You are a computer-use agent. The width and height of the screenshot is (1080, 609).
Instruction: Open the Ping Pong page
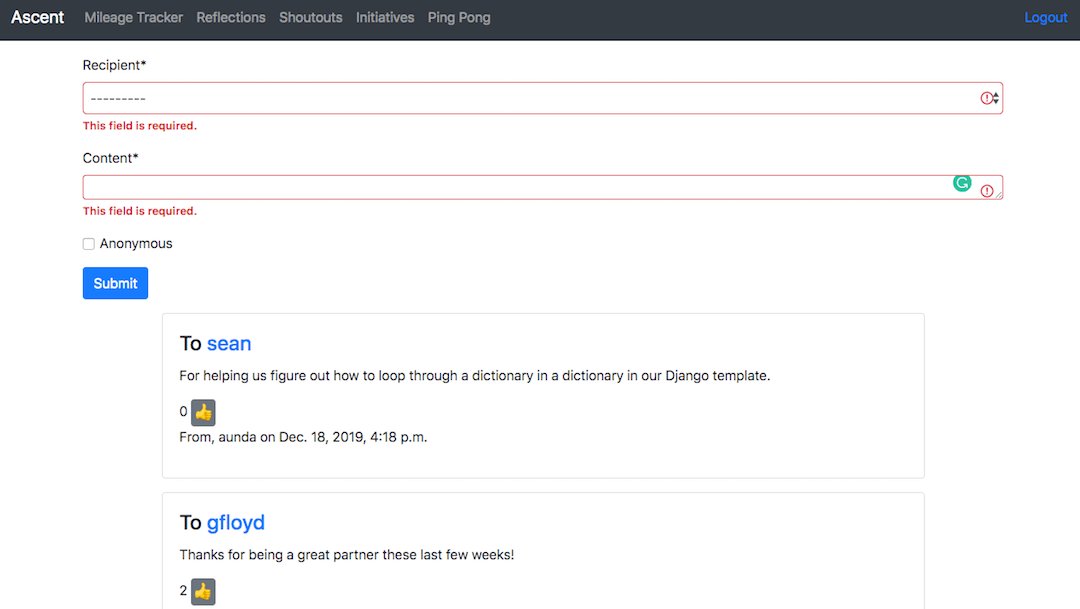(459, 18)
